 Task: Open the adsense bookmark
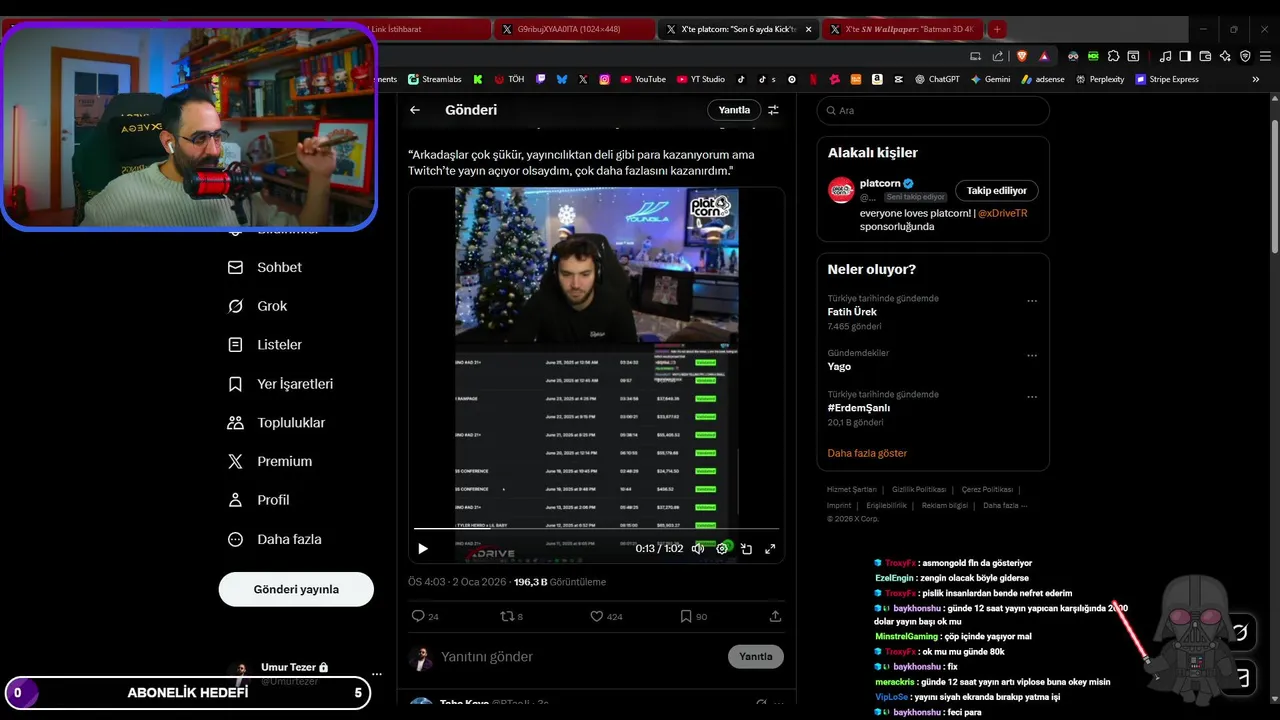pos(1042,79)
